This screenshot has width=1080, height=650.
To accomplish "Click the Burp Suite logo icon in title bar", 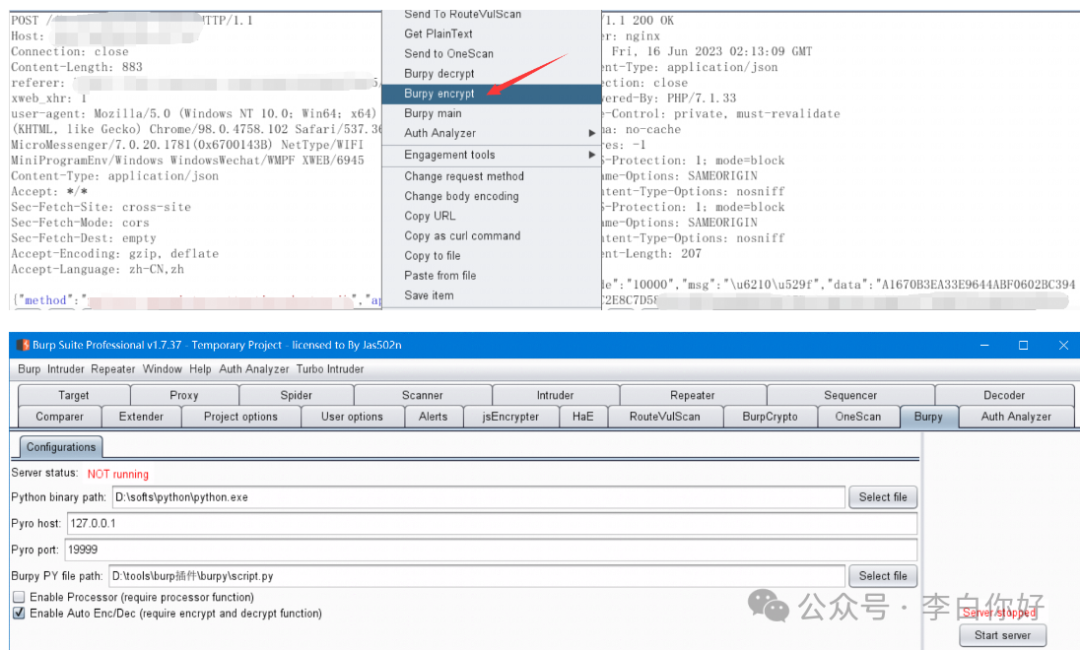I will coord(23,345).
